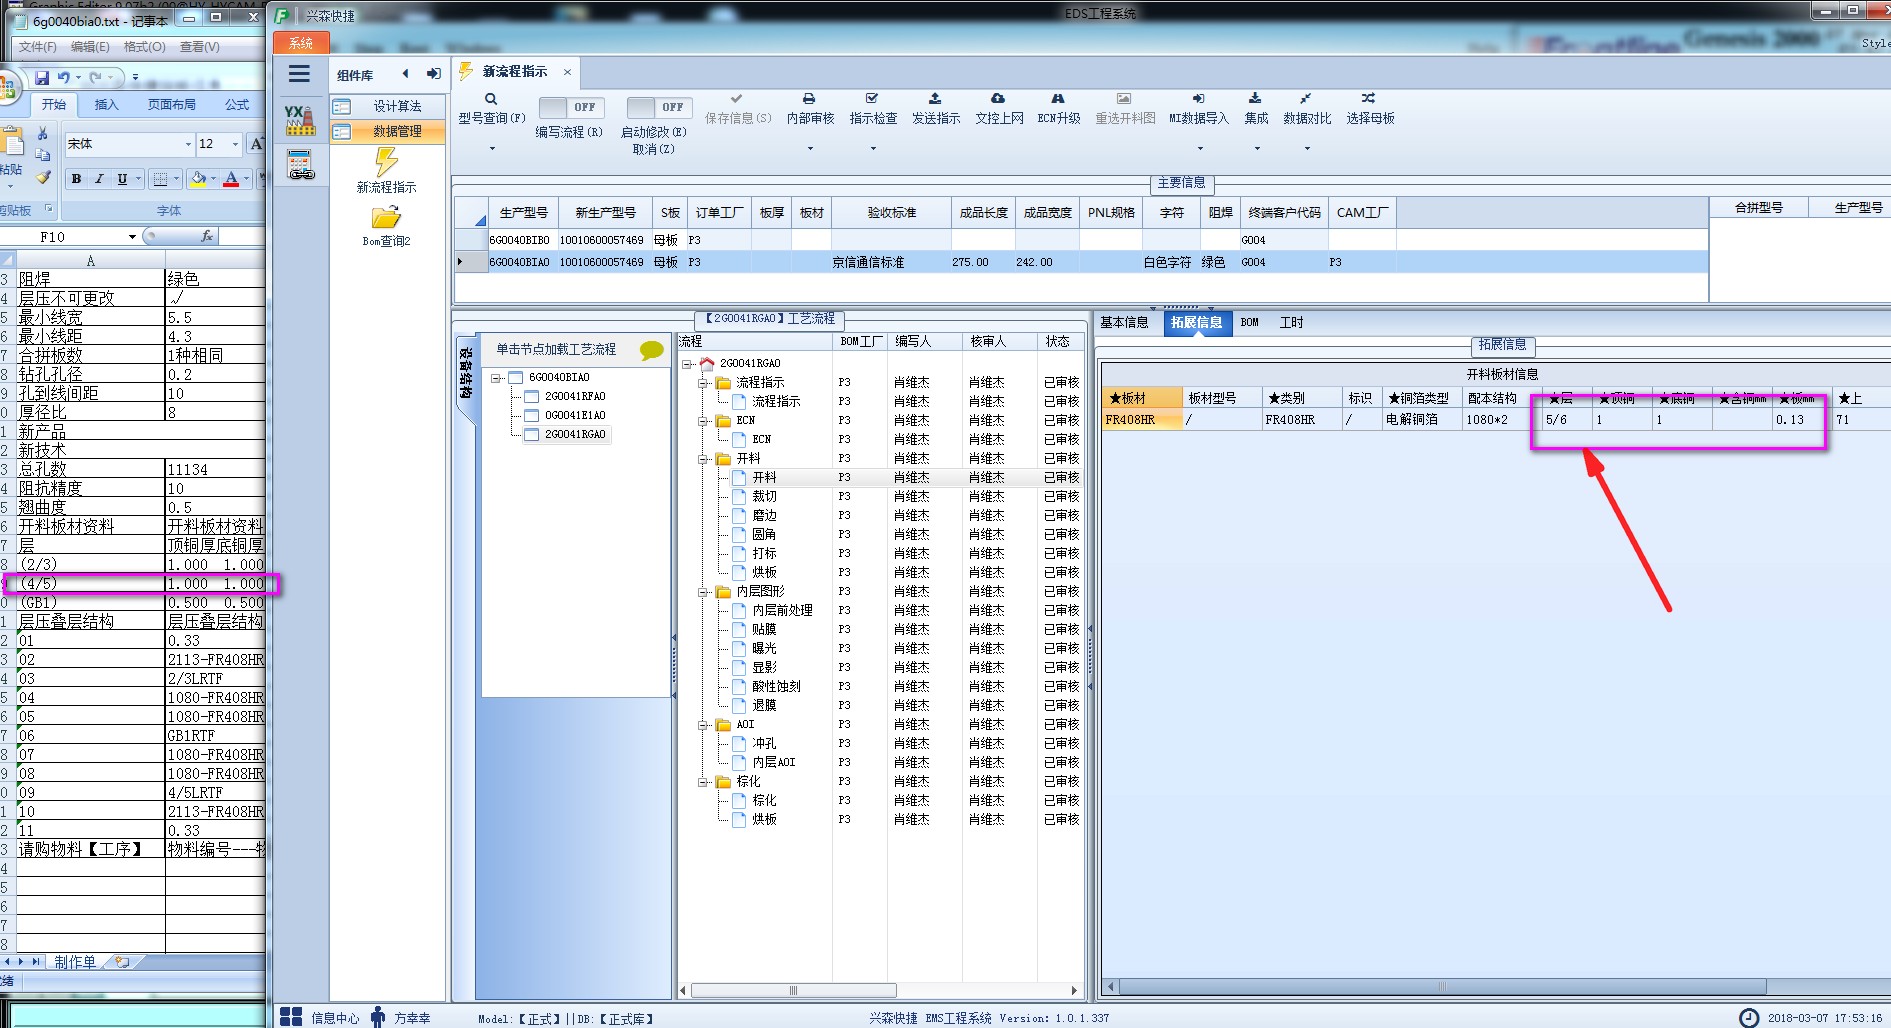This screenshot has width=1891, height=1028.
Task: Collapse the 2G0041RGA0 root process node
Action: (687, 364)
